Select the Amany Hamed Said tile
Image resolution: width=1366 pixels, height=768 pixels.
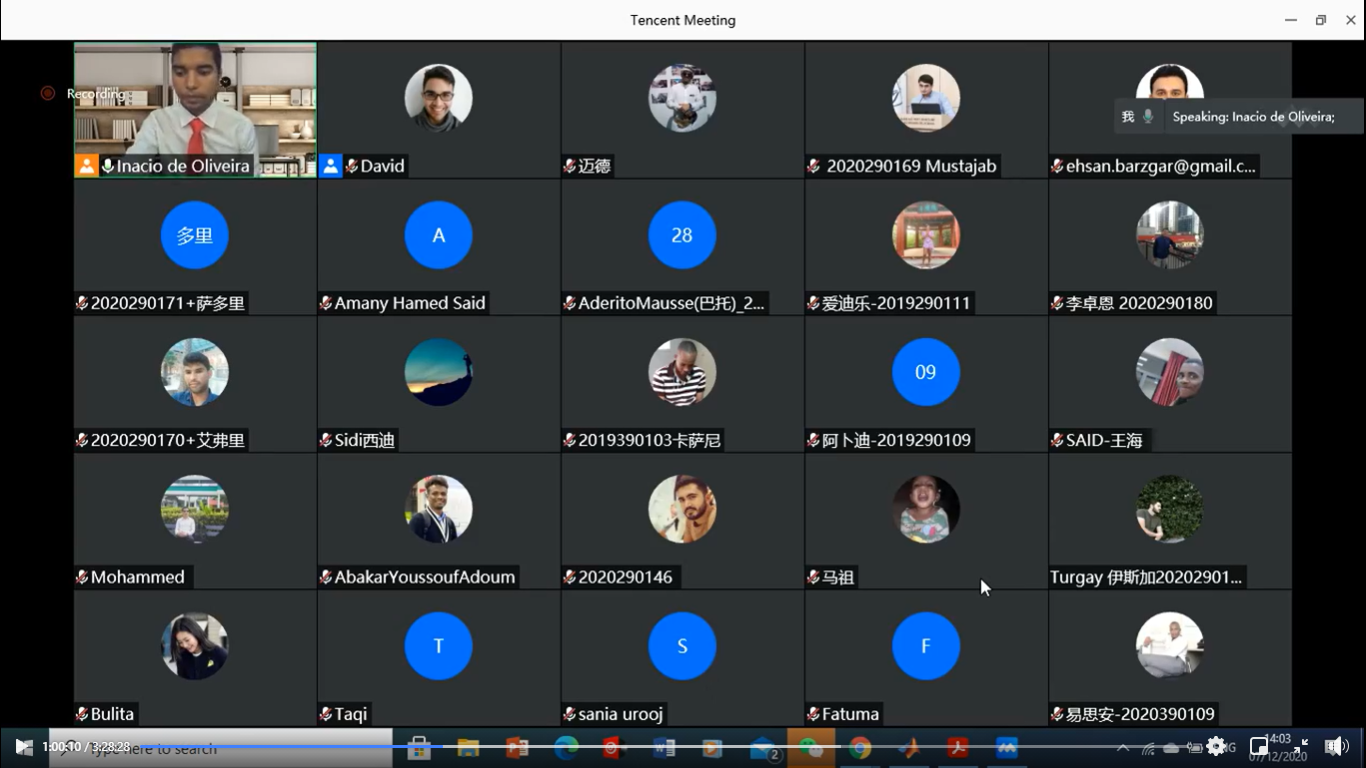[x=438, y=247]
